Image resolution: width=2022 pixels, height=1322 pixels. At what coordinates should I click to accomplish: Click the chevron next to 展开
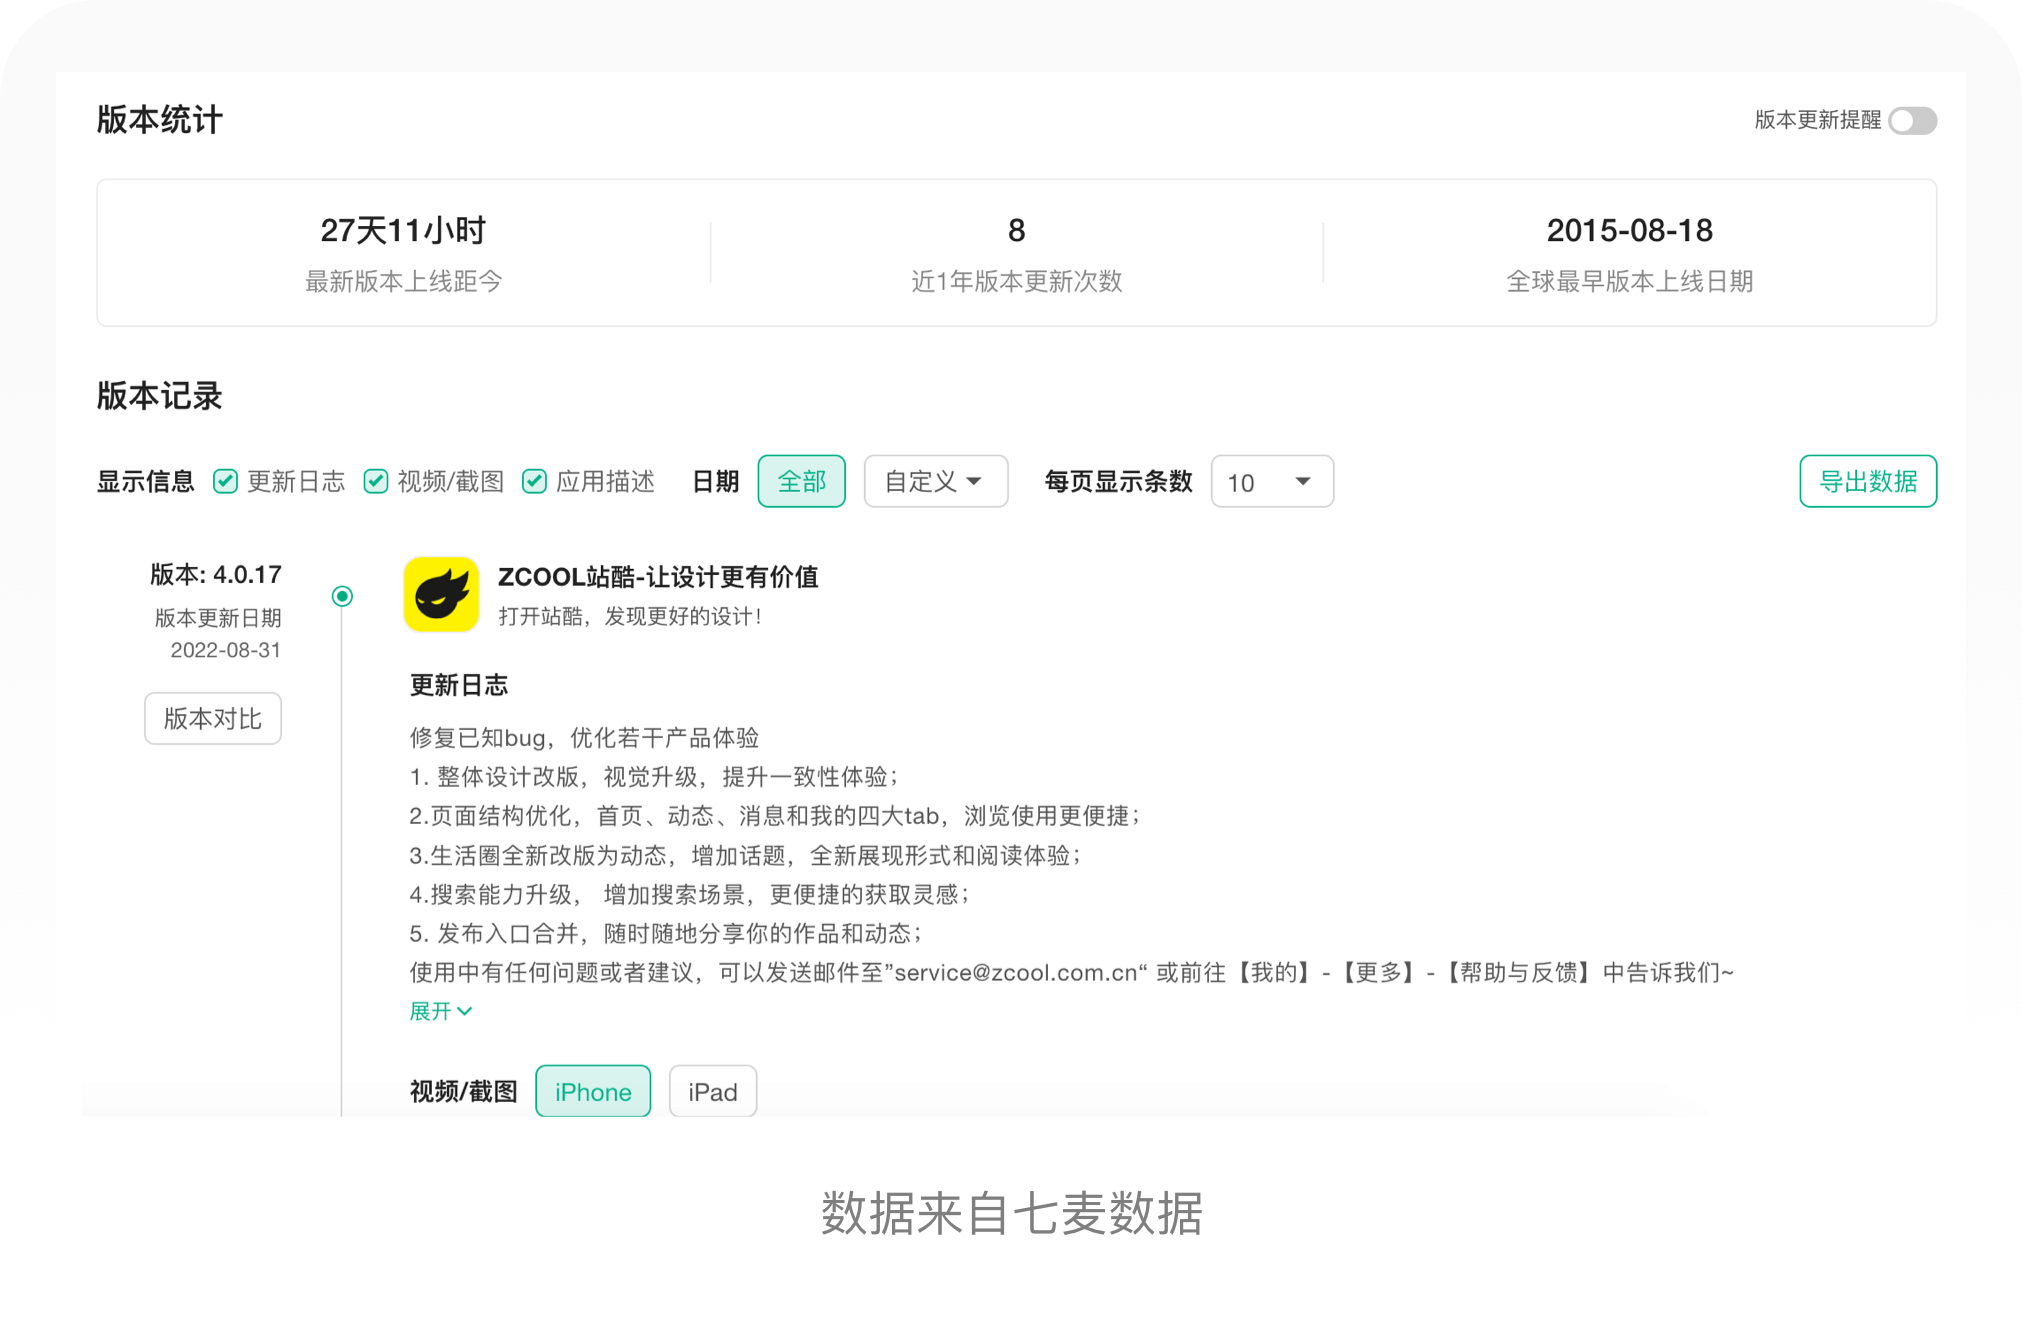[465, 1011]
